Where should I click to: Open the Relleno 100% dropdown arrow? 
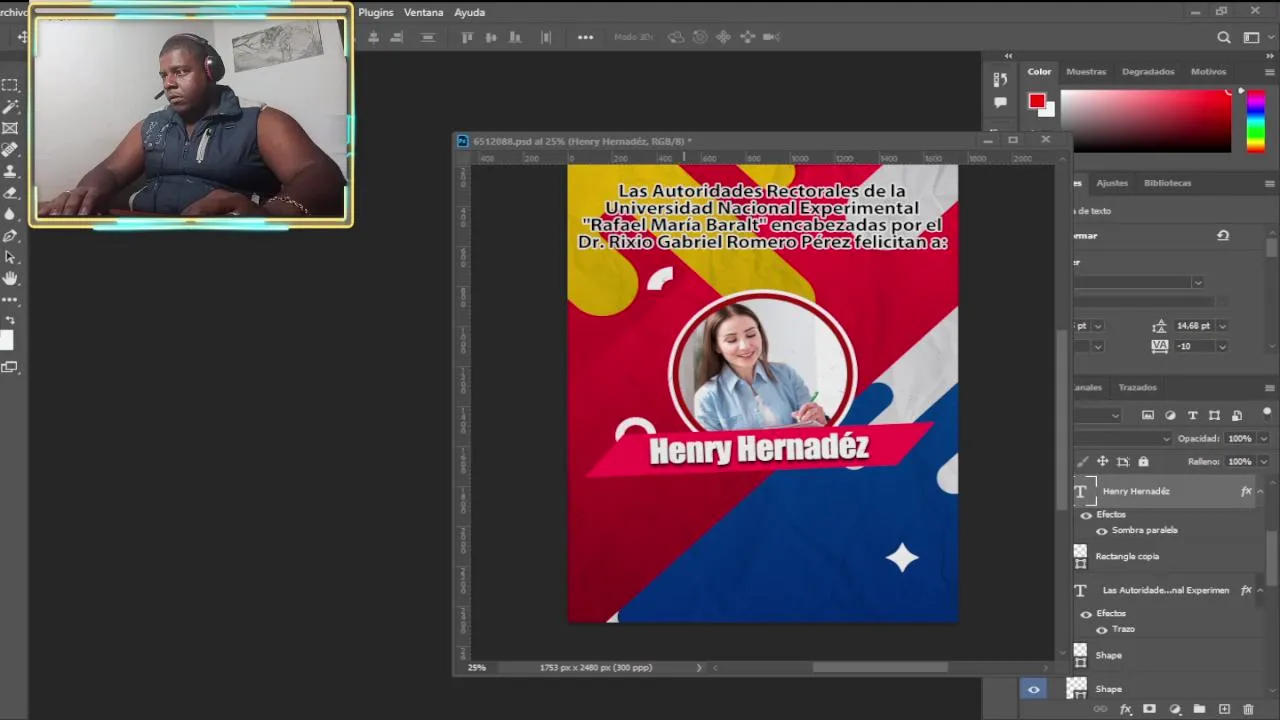1263,462
